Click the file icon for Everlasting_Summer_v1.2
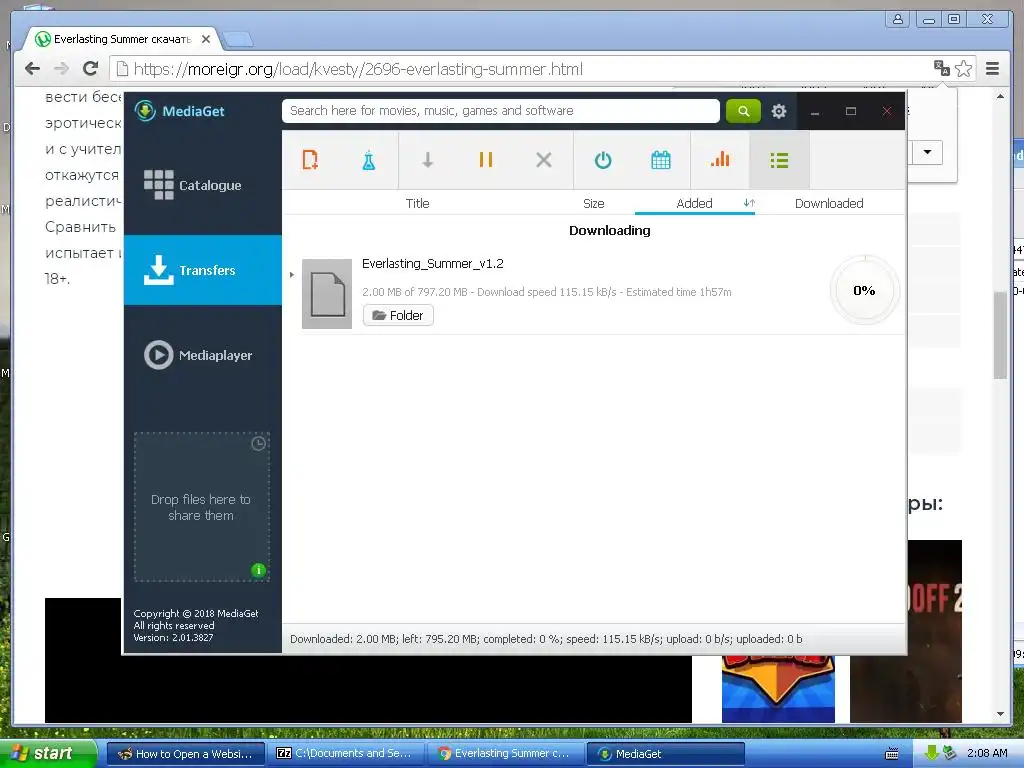The height and width of the screenshot is (768, 1024). coord(327,294)
